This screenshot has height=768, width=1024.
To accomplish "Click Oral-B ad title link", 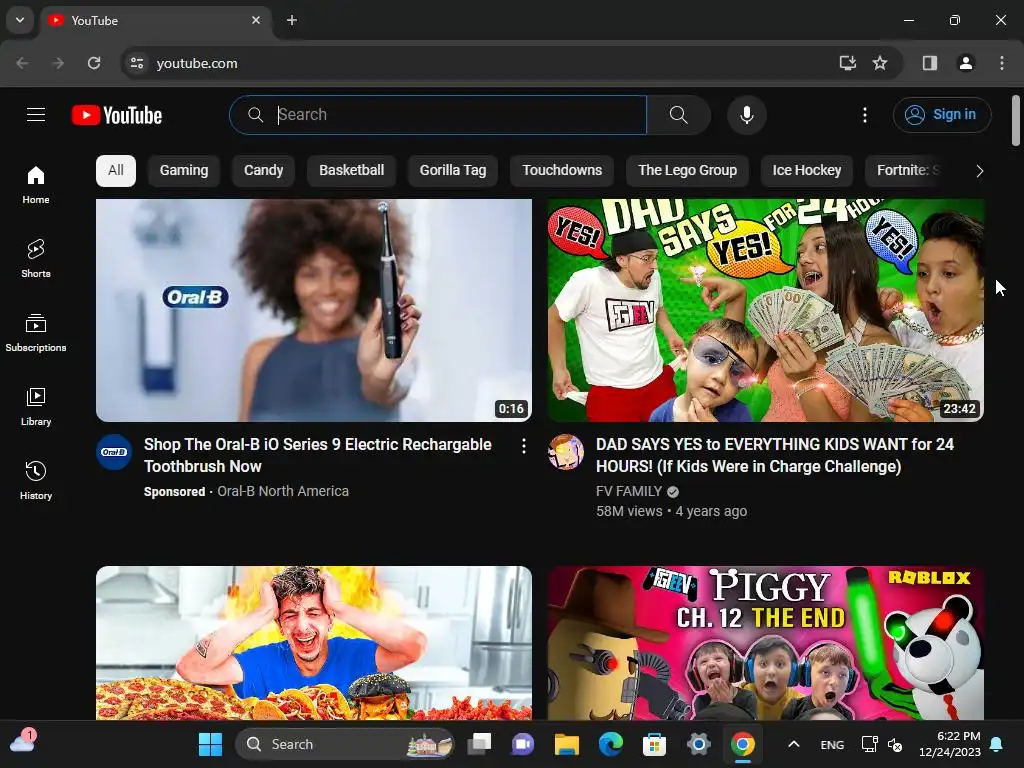I will click(x=318, y=455).
